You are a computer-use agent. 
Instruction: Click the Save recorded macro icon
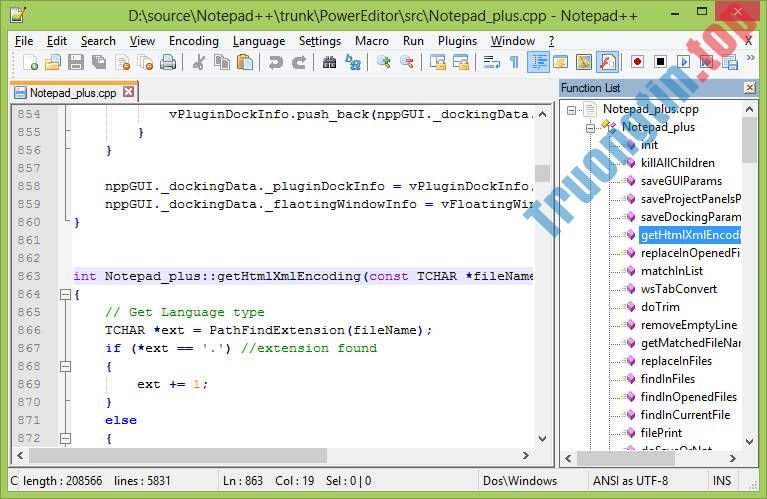[730, 63]
